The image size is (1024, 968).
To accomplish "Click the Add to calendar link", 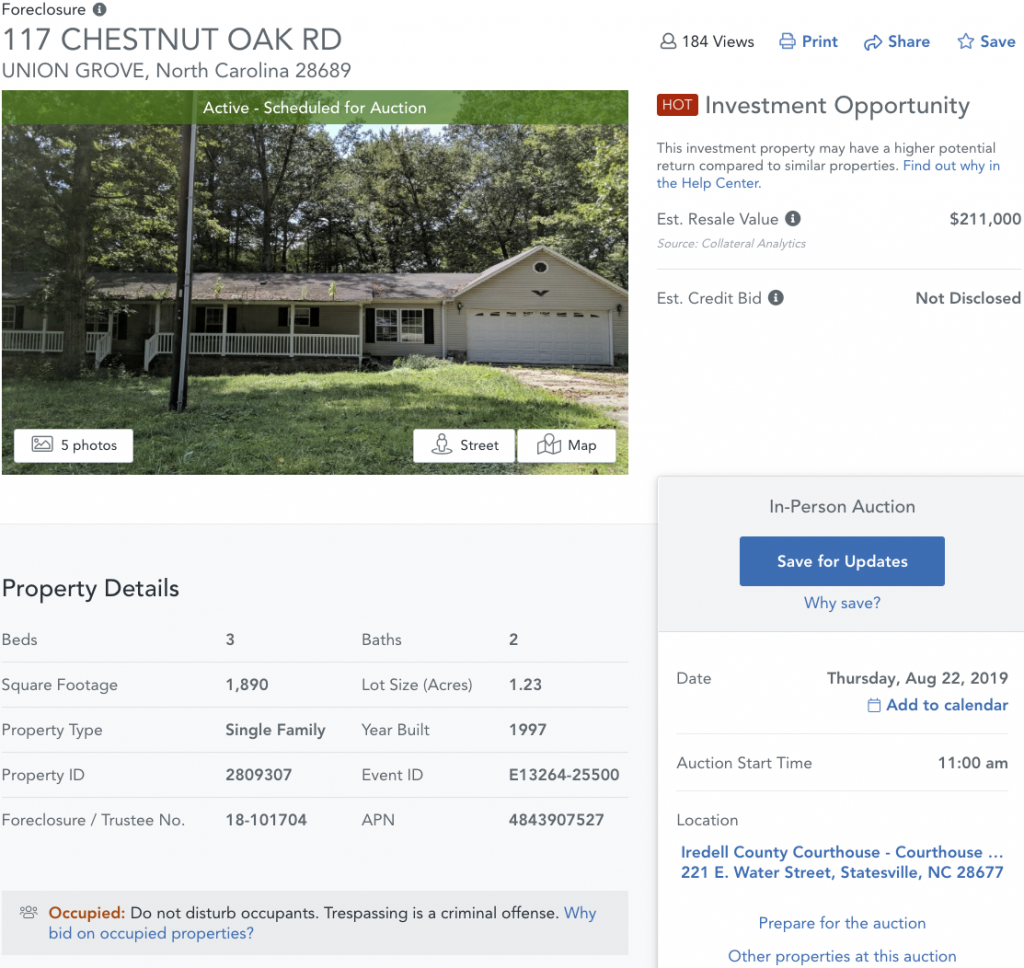I will pyautogui.click(x=946, y=705).
